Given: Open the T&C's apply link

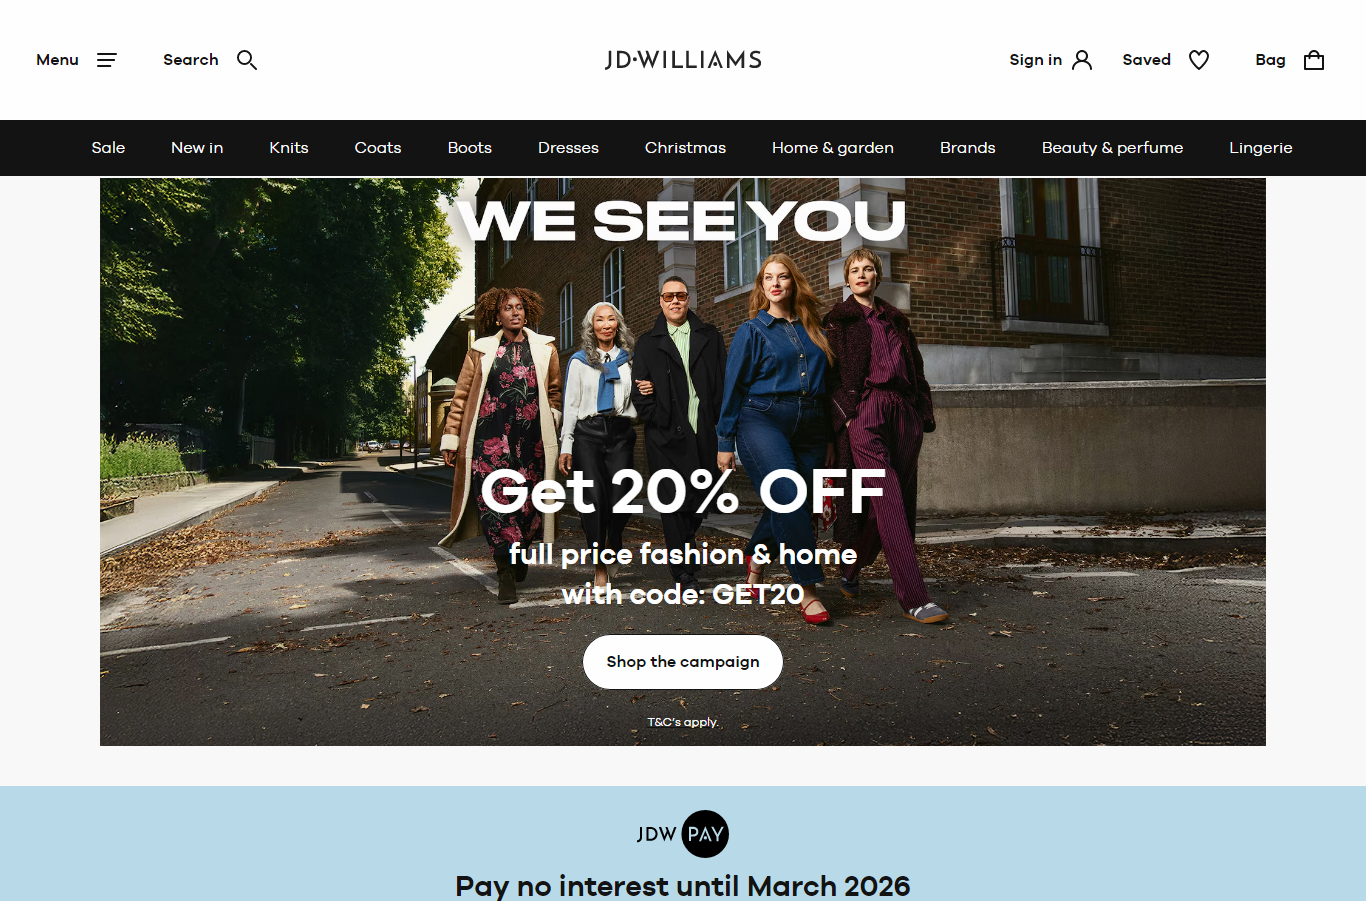Looking at the screenshot, I should (683, 722).
